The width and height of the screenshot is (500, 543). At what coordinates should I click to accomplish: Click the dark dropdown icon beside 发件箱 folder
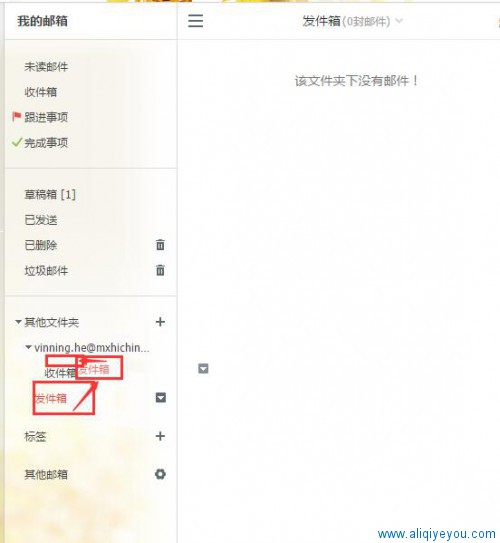tap(161, 398)
